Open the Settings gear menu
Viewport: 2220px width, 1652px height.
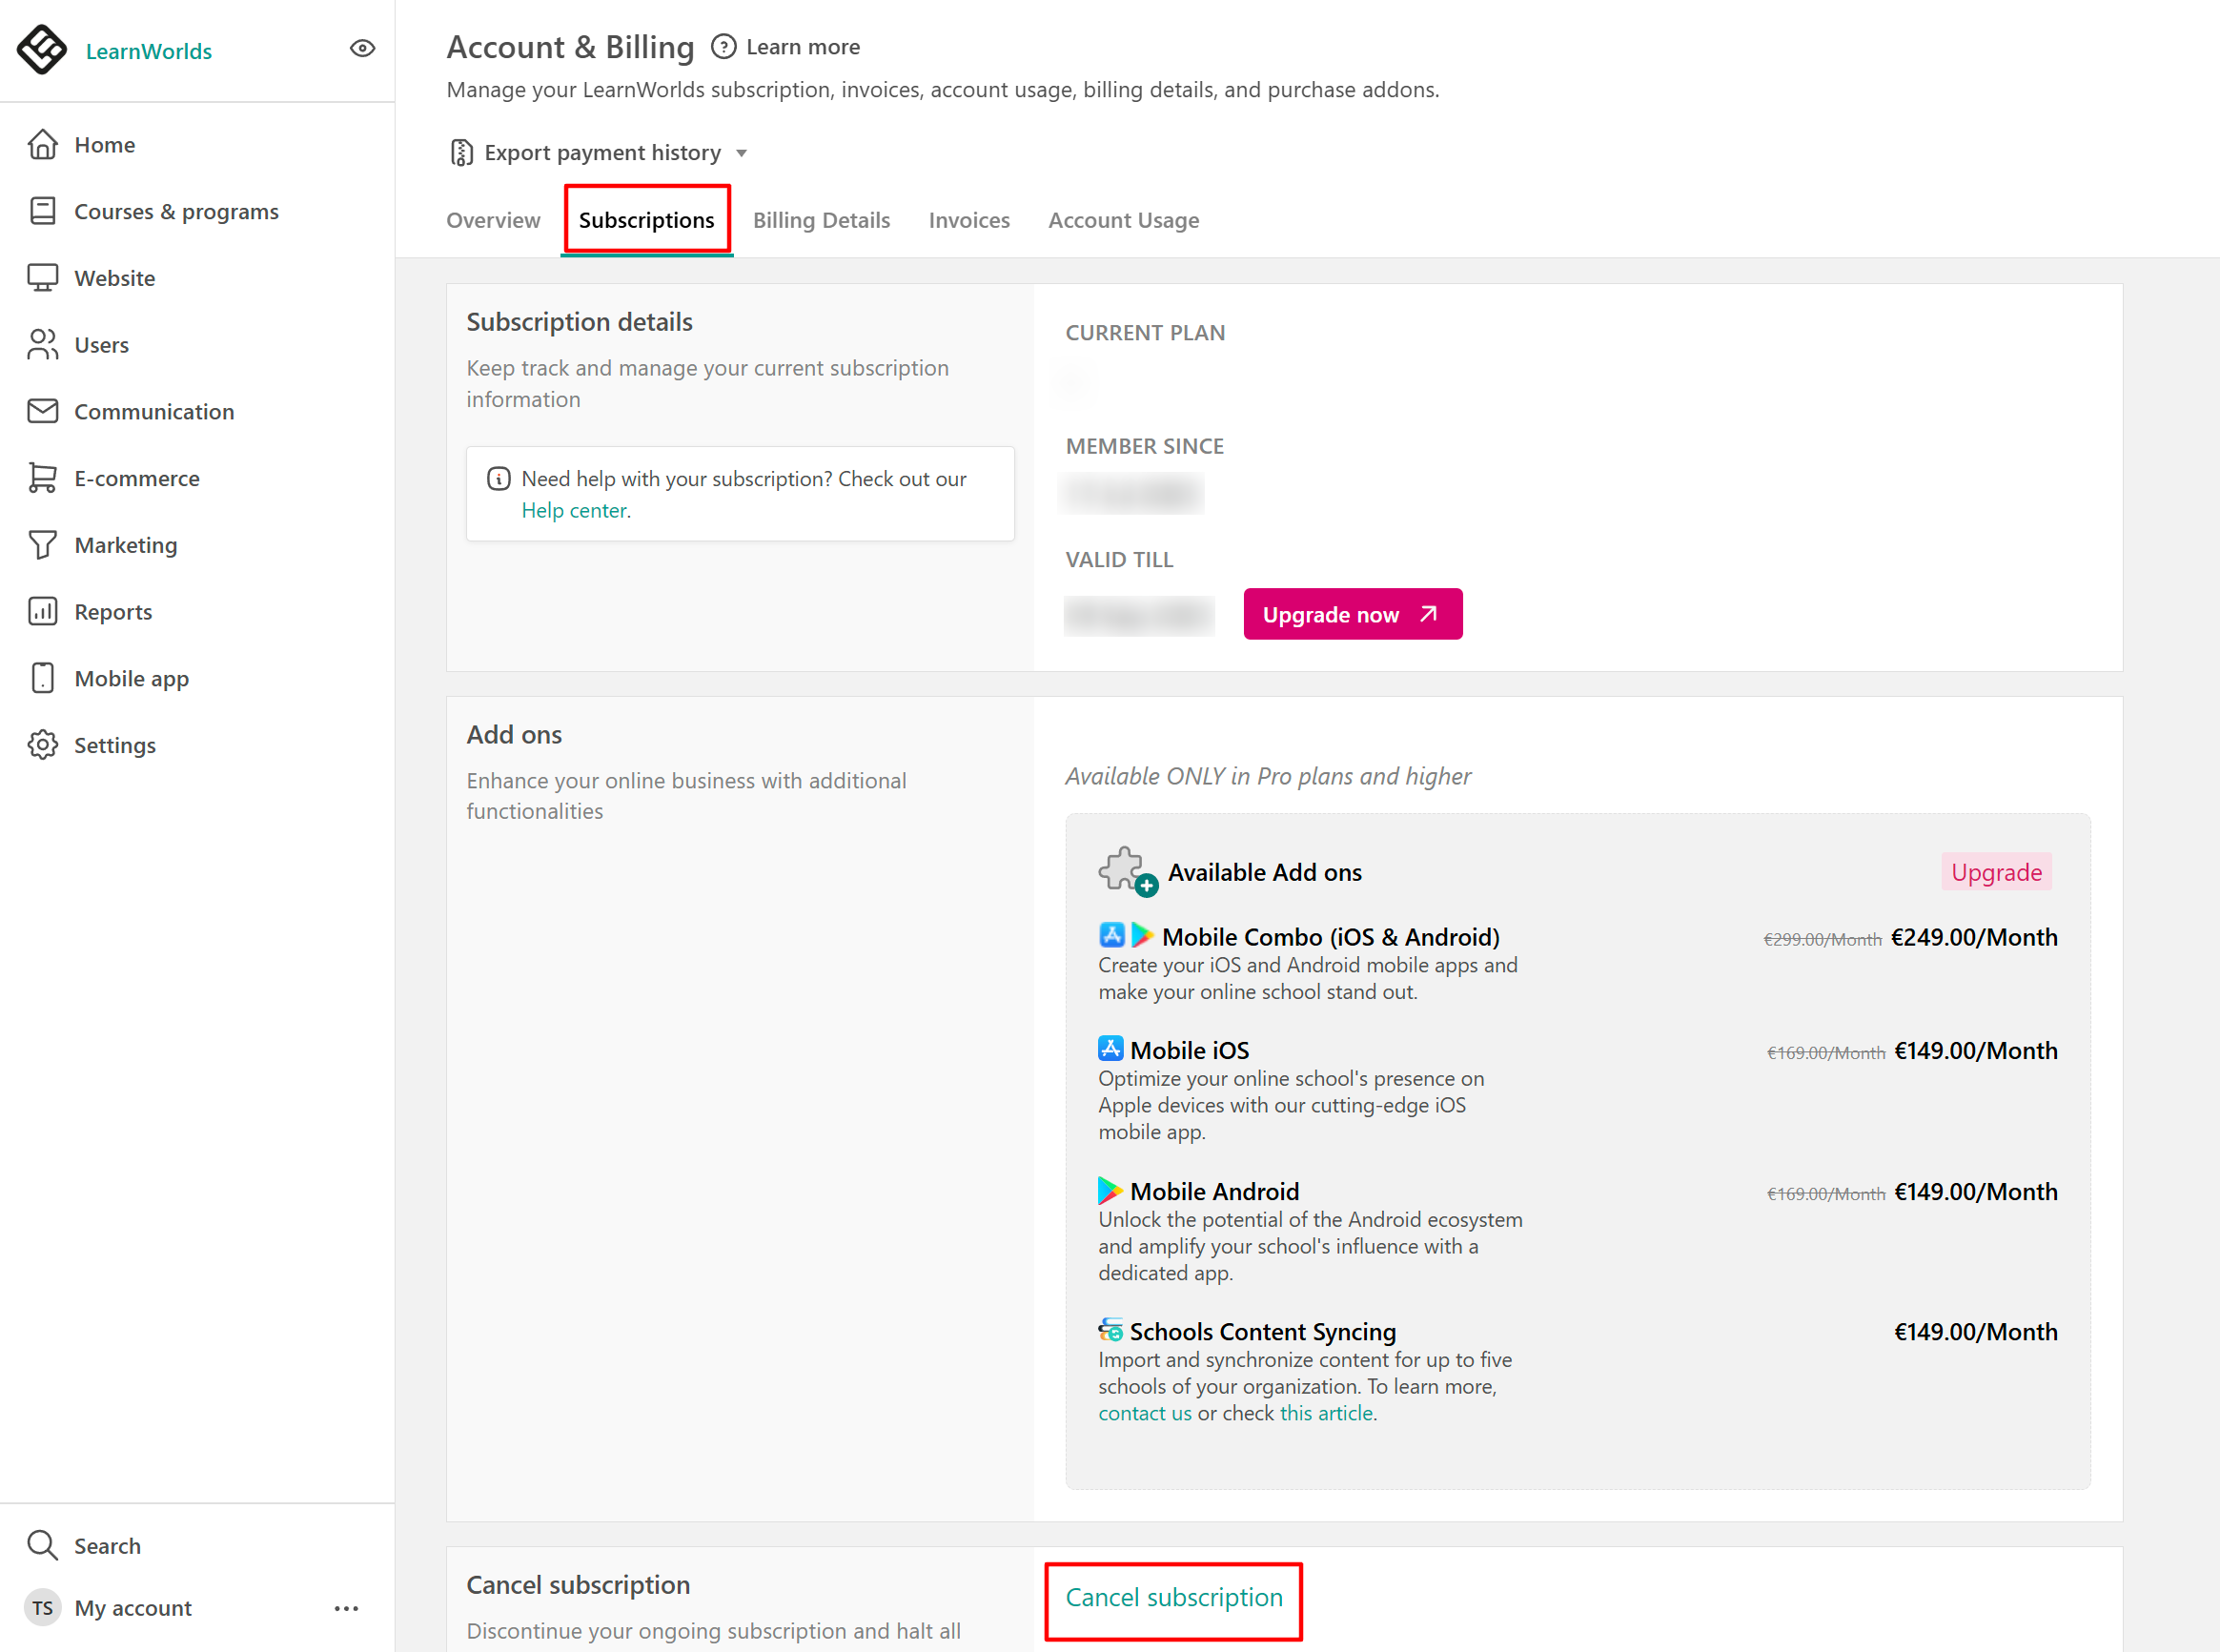[x=114, y=745]
